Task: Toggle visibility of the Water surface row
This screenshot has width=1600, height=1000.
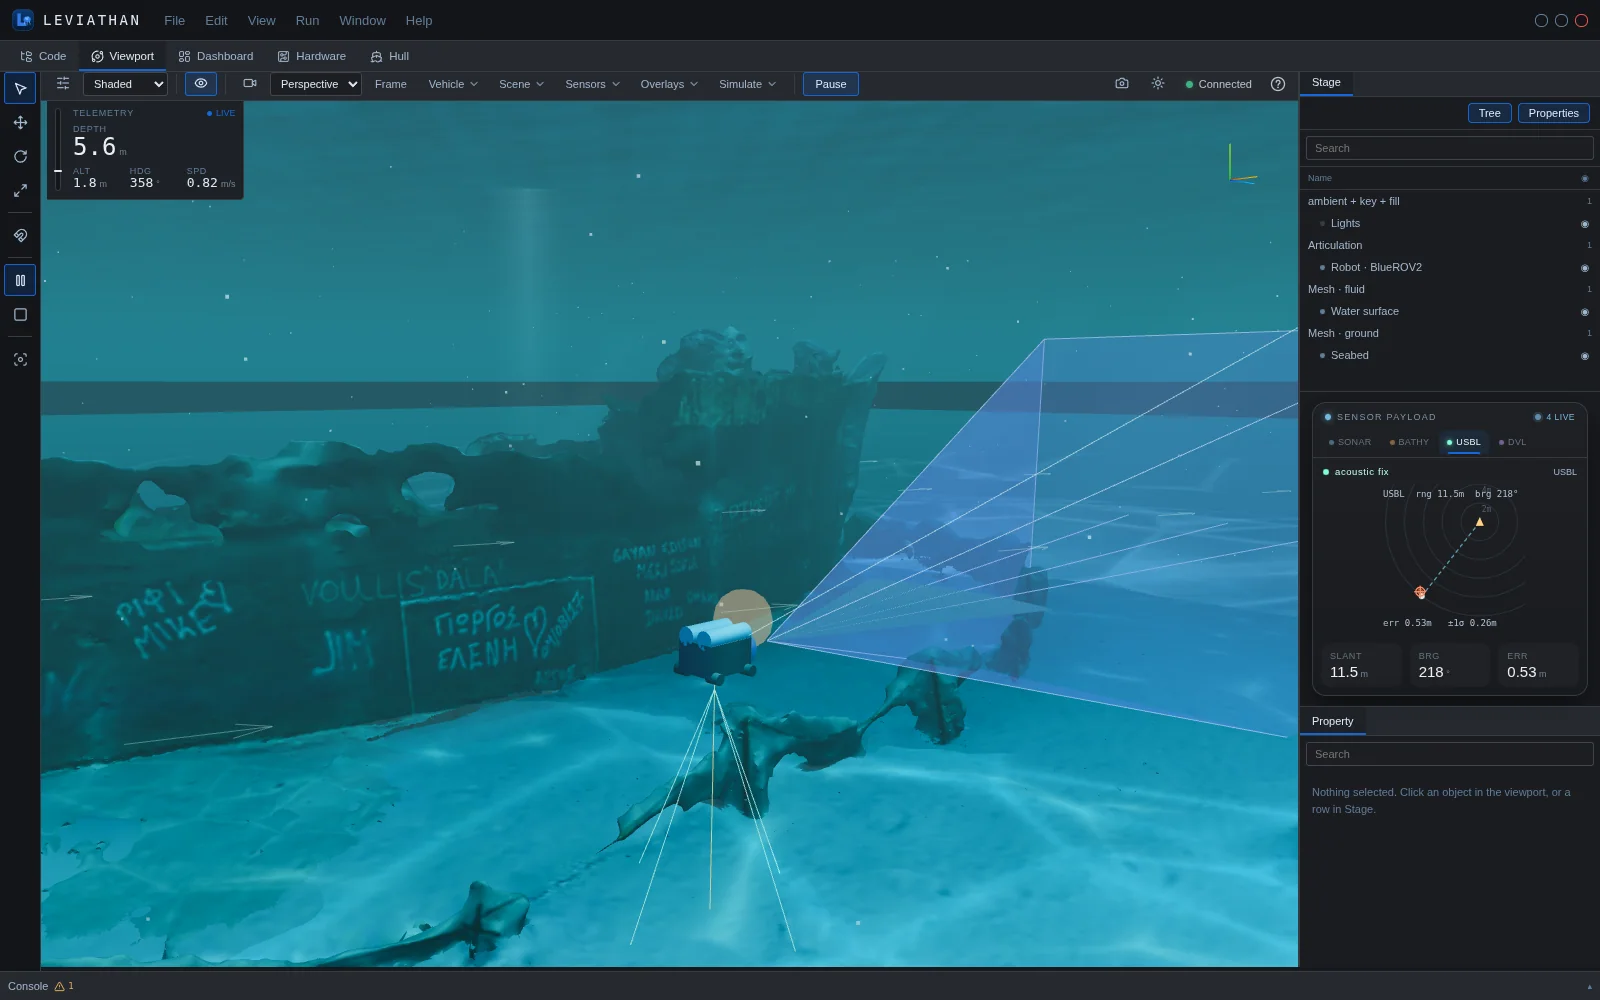Action: coord(1585,312)
